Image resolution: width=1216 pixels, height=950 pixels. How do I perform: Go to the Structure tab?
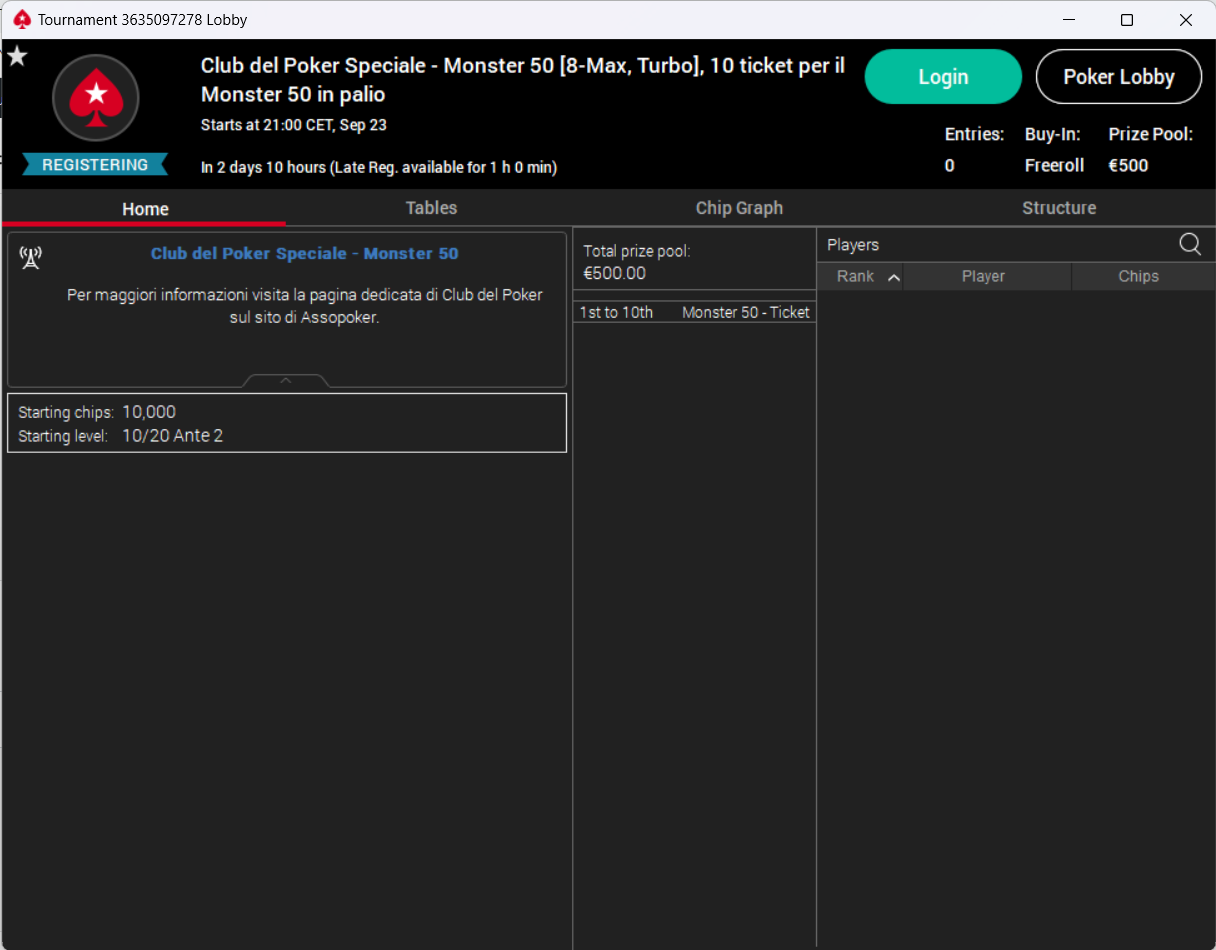[x=1058, y=208]
